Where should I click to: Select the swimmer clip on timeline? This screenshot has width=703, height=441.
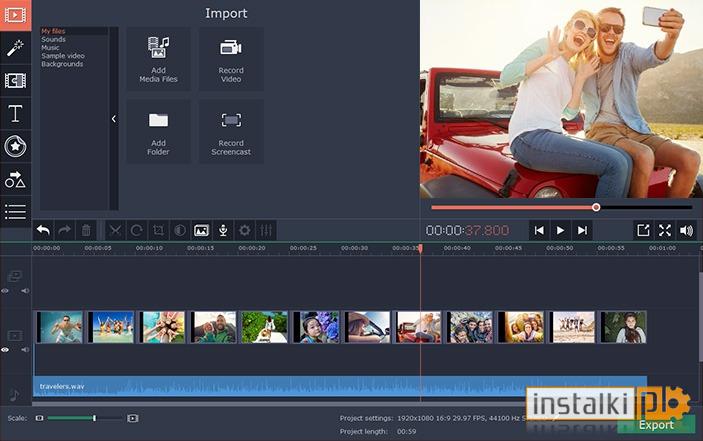coord(60,328)
